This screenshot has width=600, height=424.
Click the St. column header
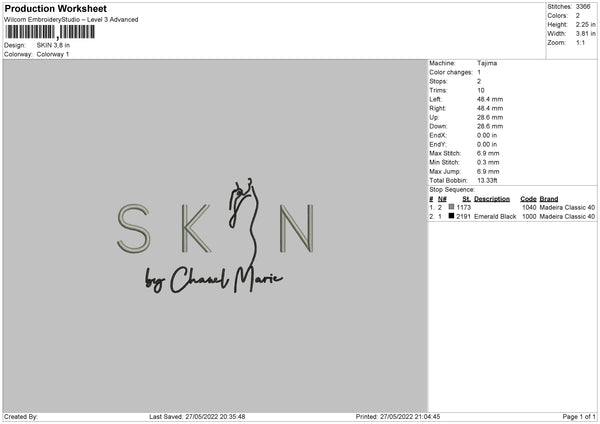[466, 199]
